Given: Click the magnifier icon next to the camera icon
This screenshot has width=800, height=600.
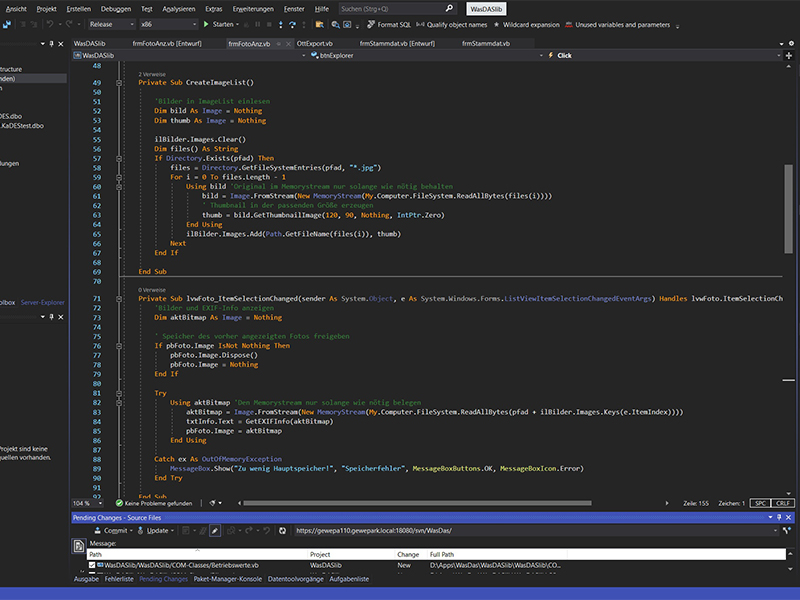Looking at the screenshot, I should pyautogui.click(x=335, y=24).
